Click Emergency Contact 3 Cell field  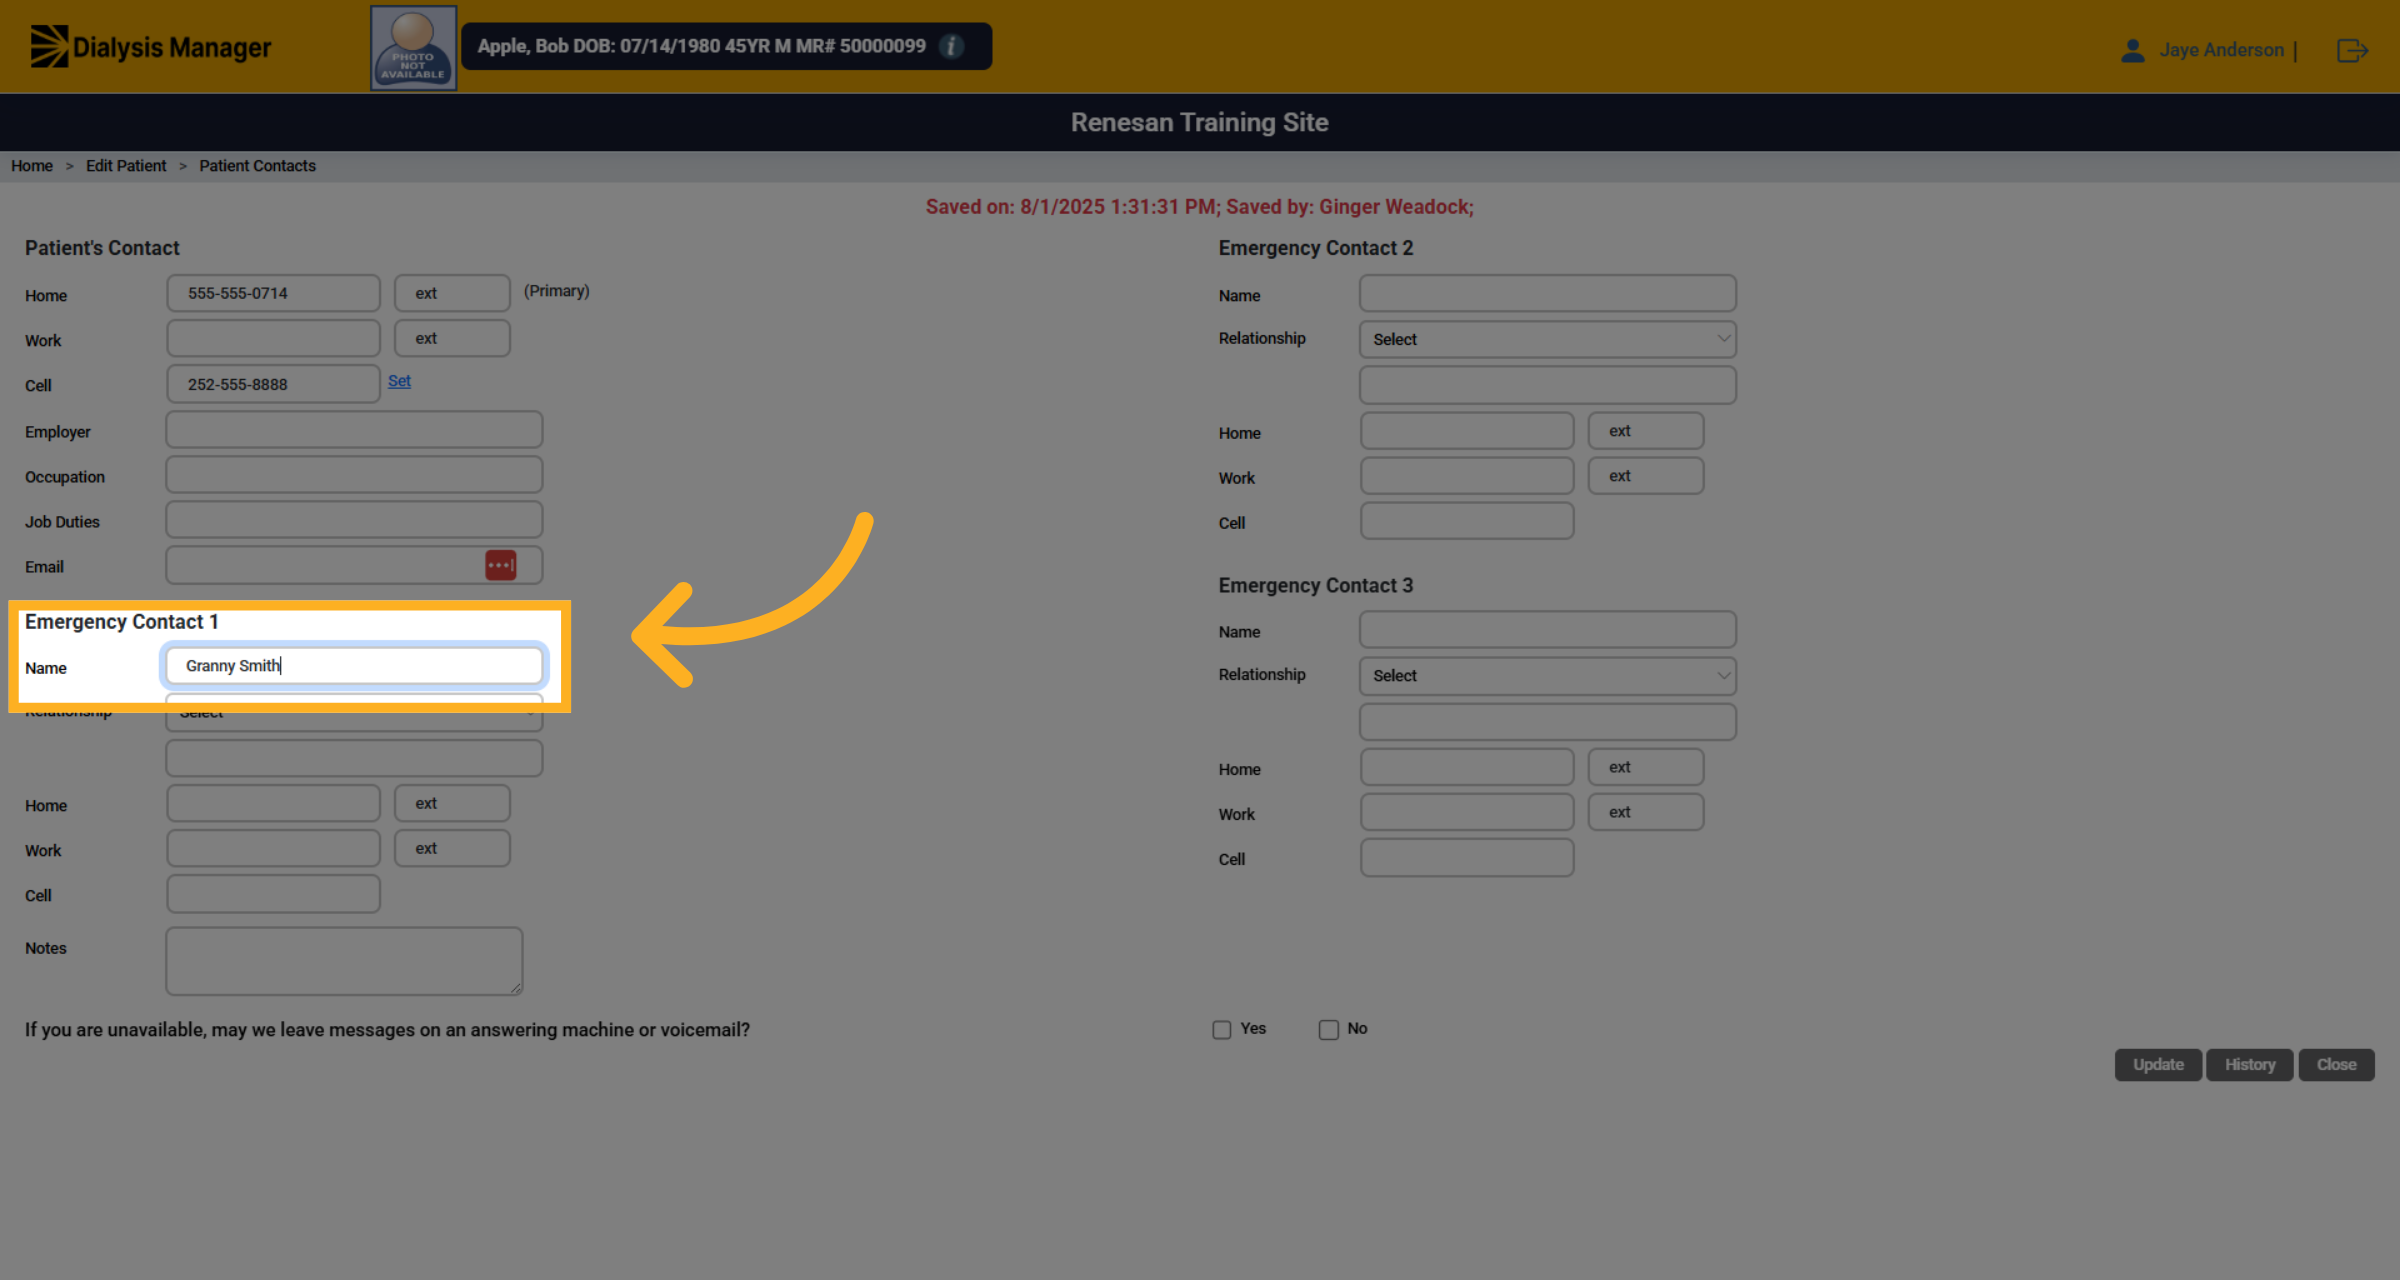[x=1467, y=858]
